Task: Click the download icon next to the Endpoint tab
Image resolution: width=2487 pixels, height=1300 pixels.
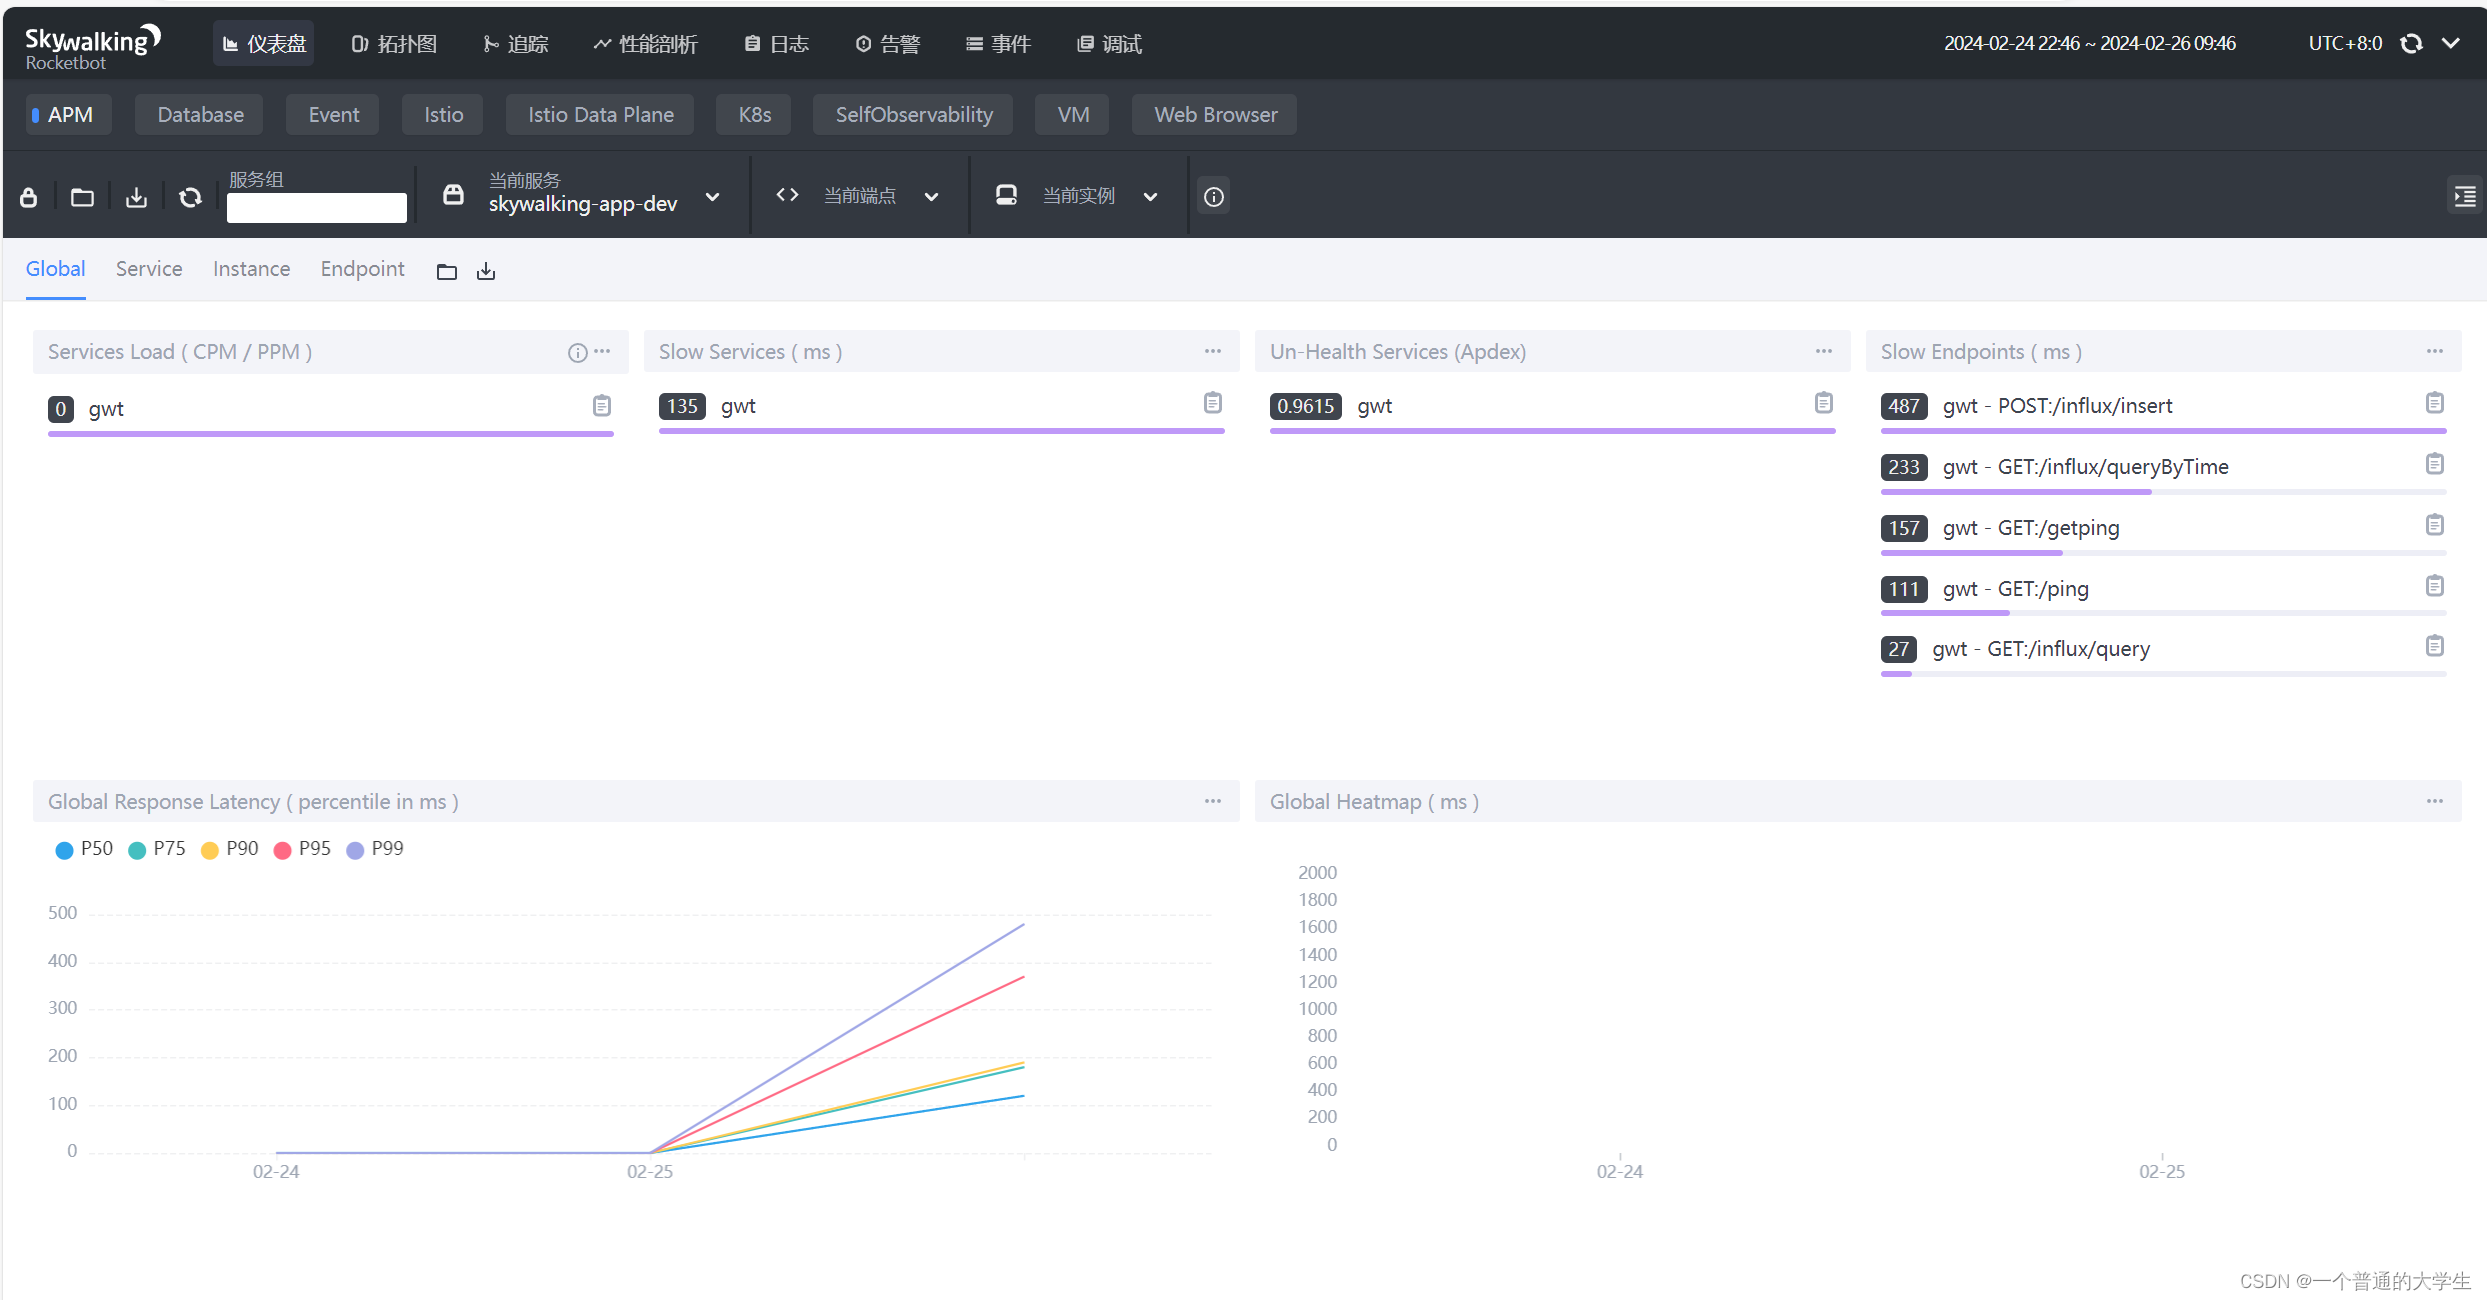Action: click(486, 271)
